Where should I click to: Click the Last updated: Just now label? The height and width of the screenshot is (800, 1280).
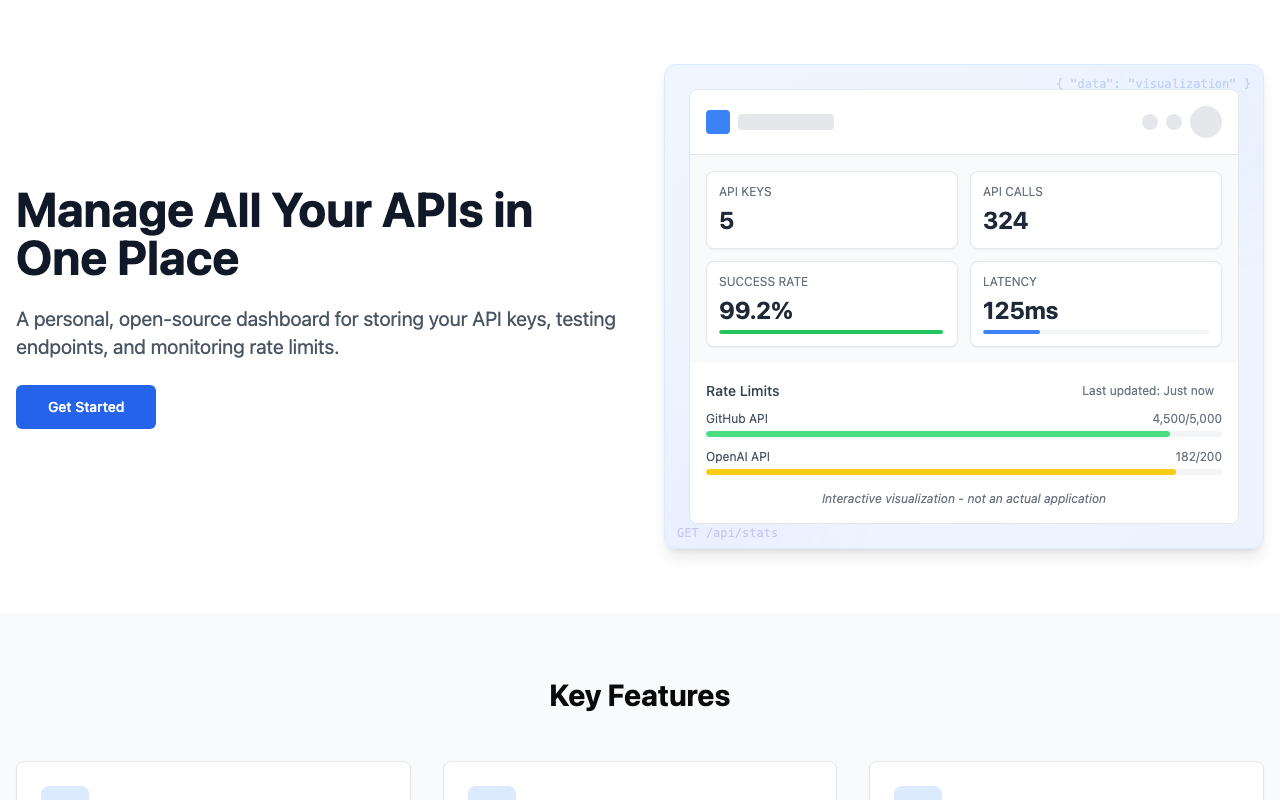point(1146,390)
